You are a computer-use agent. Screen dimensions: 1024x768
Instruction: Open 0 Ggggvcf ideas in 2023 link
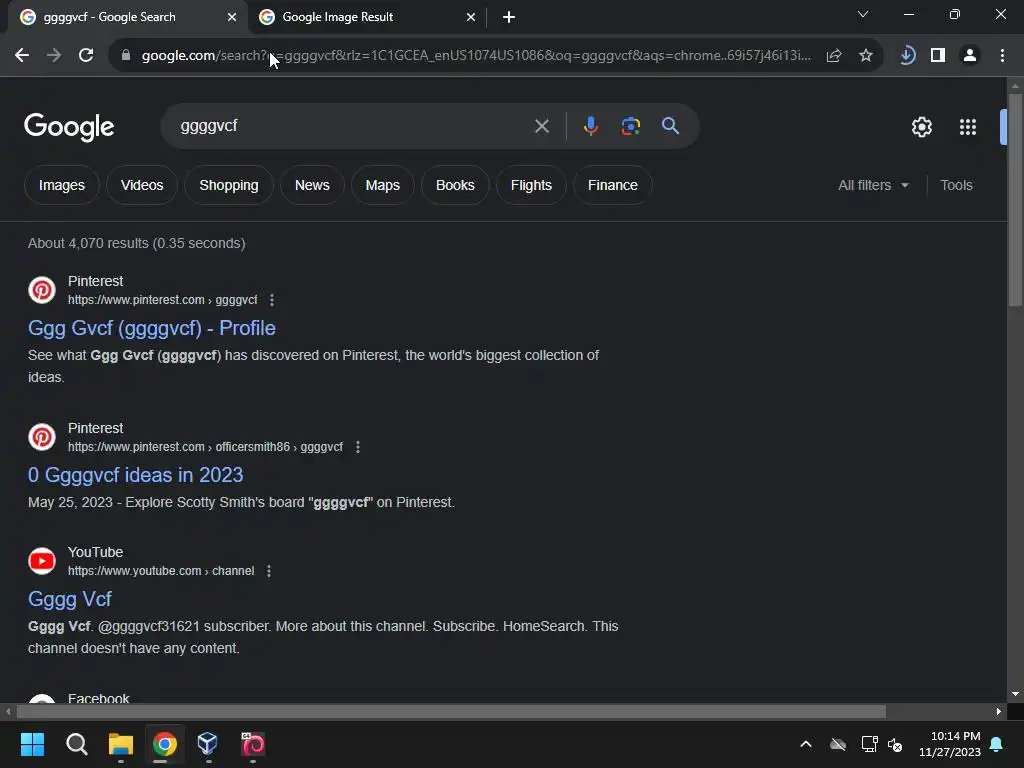[135, 475]
